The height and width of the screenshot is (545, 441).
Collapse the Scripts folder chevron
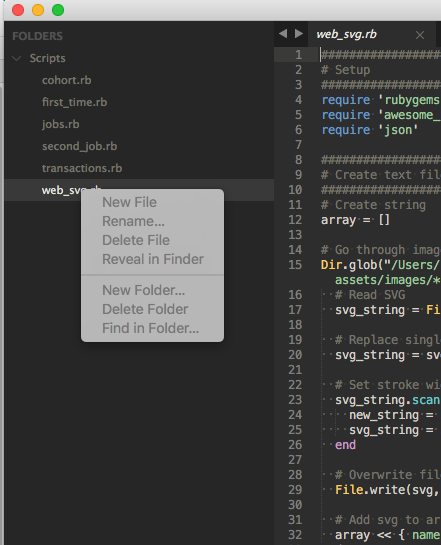tap(17, 58)
